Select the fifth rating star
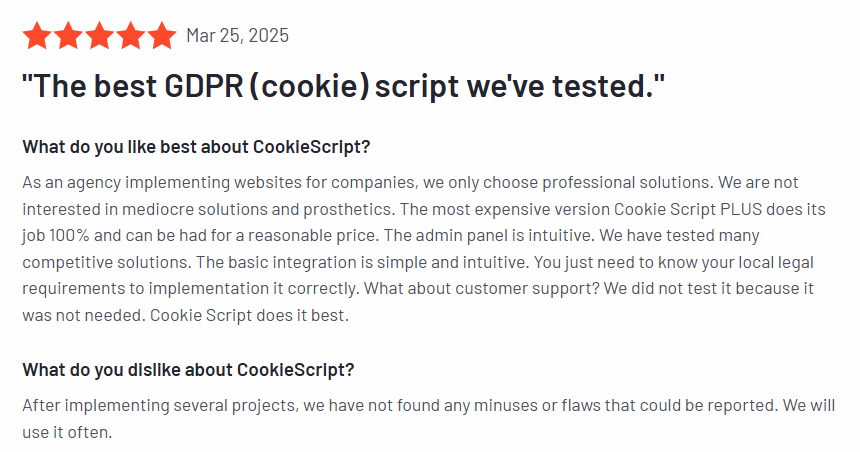Screen dimensions: 860x452 [161, 36]
